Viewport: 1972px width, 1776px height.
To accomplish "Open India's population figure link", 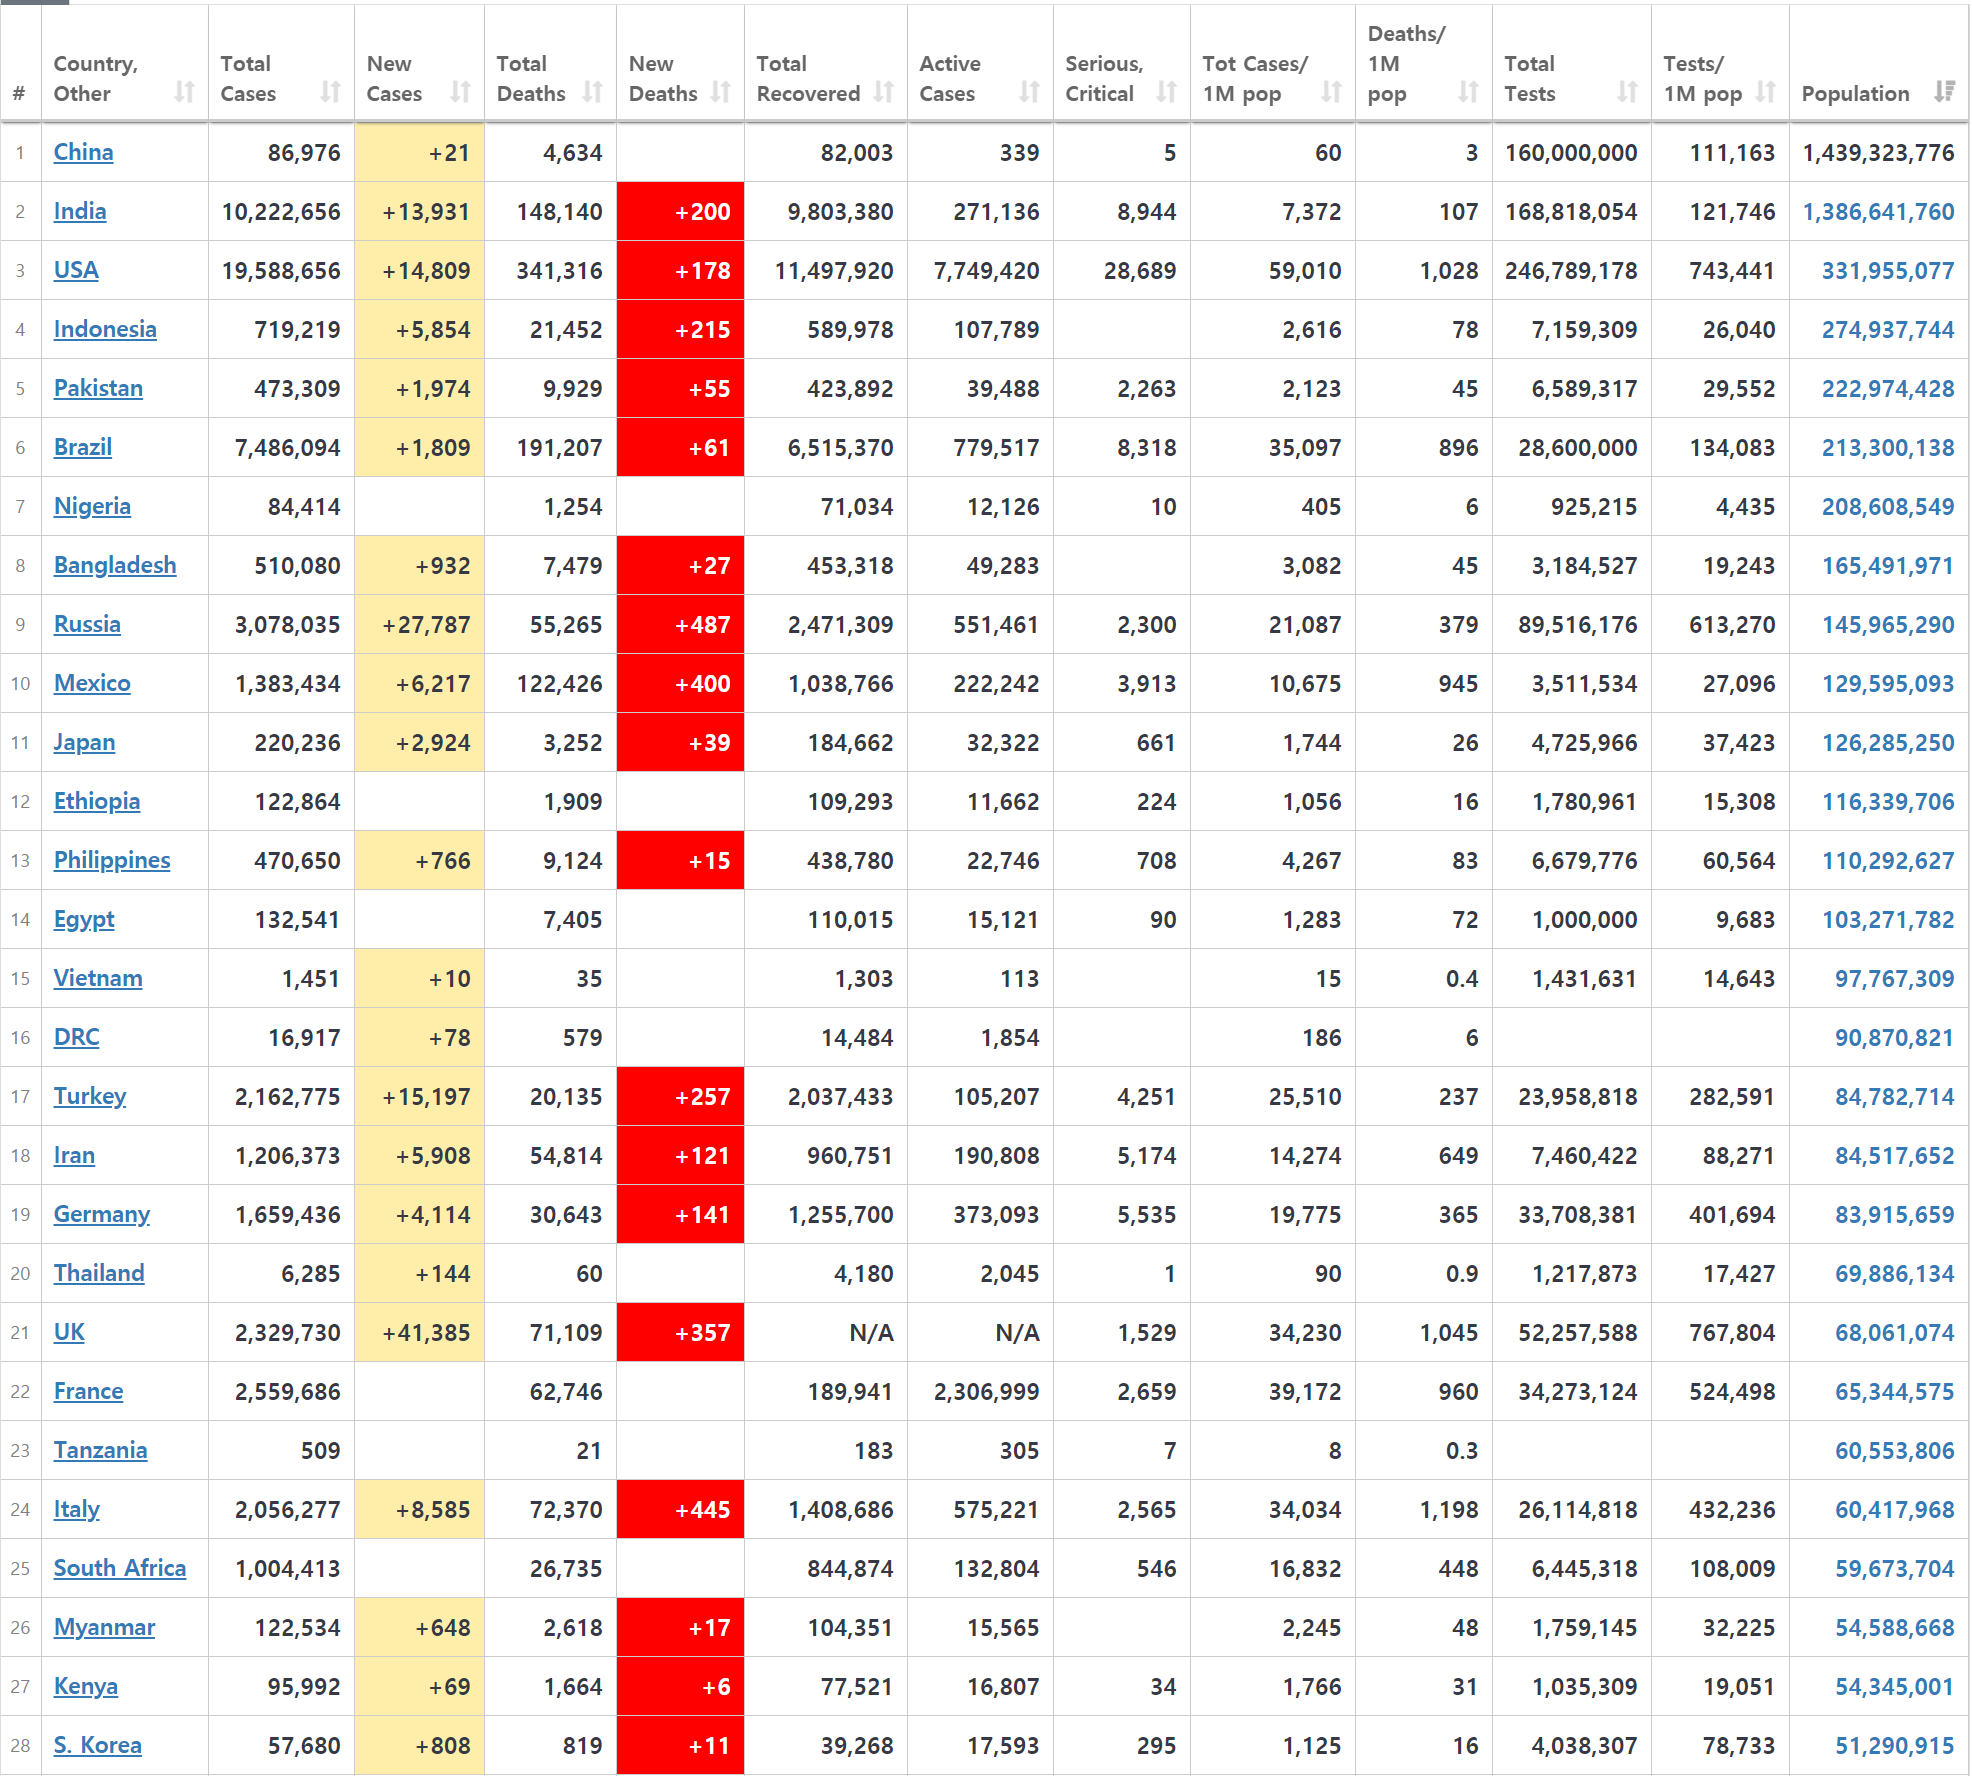I will (x=1878, y=211).
